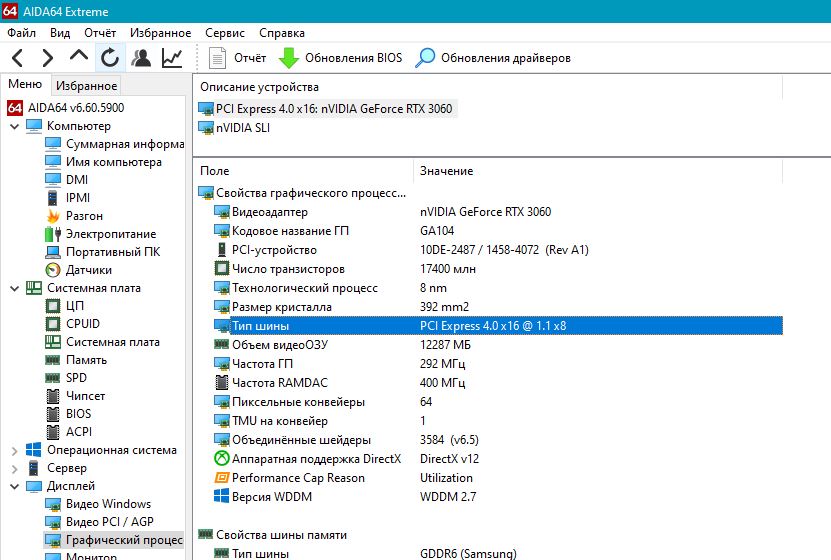
Task: Select Системная плата child item
Action: pyautogui.click(x=103, y=342)
